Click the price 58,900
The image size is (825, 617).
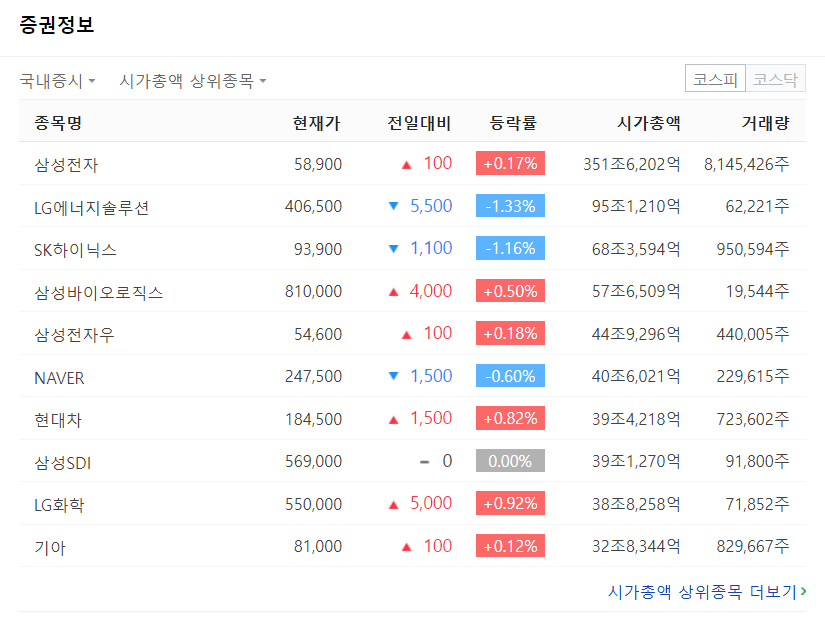click(318, 164)
